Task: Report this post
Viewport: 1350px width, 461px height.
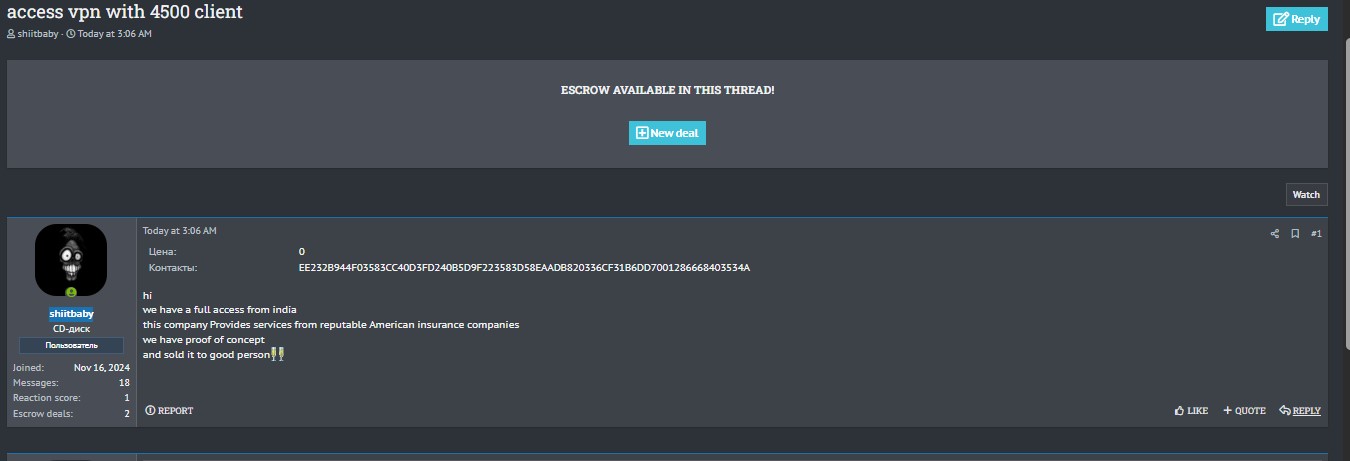Action: (x=169, y=411)
